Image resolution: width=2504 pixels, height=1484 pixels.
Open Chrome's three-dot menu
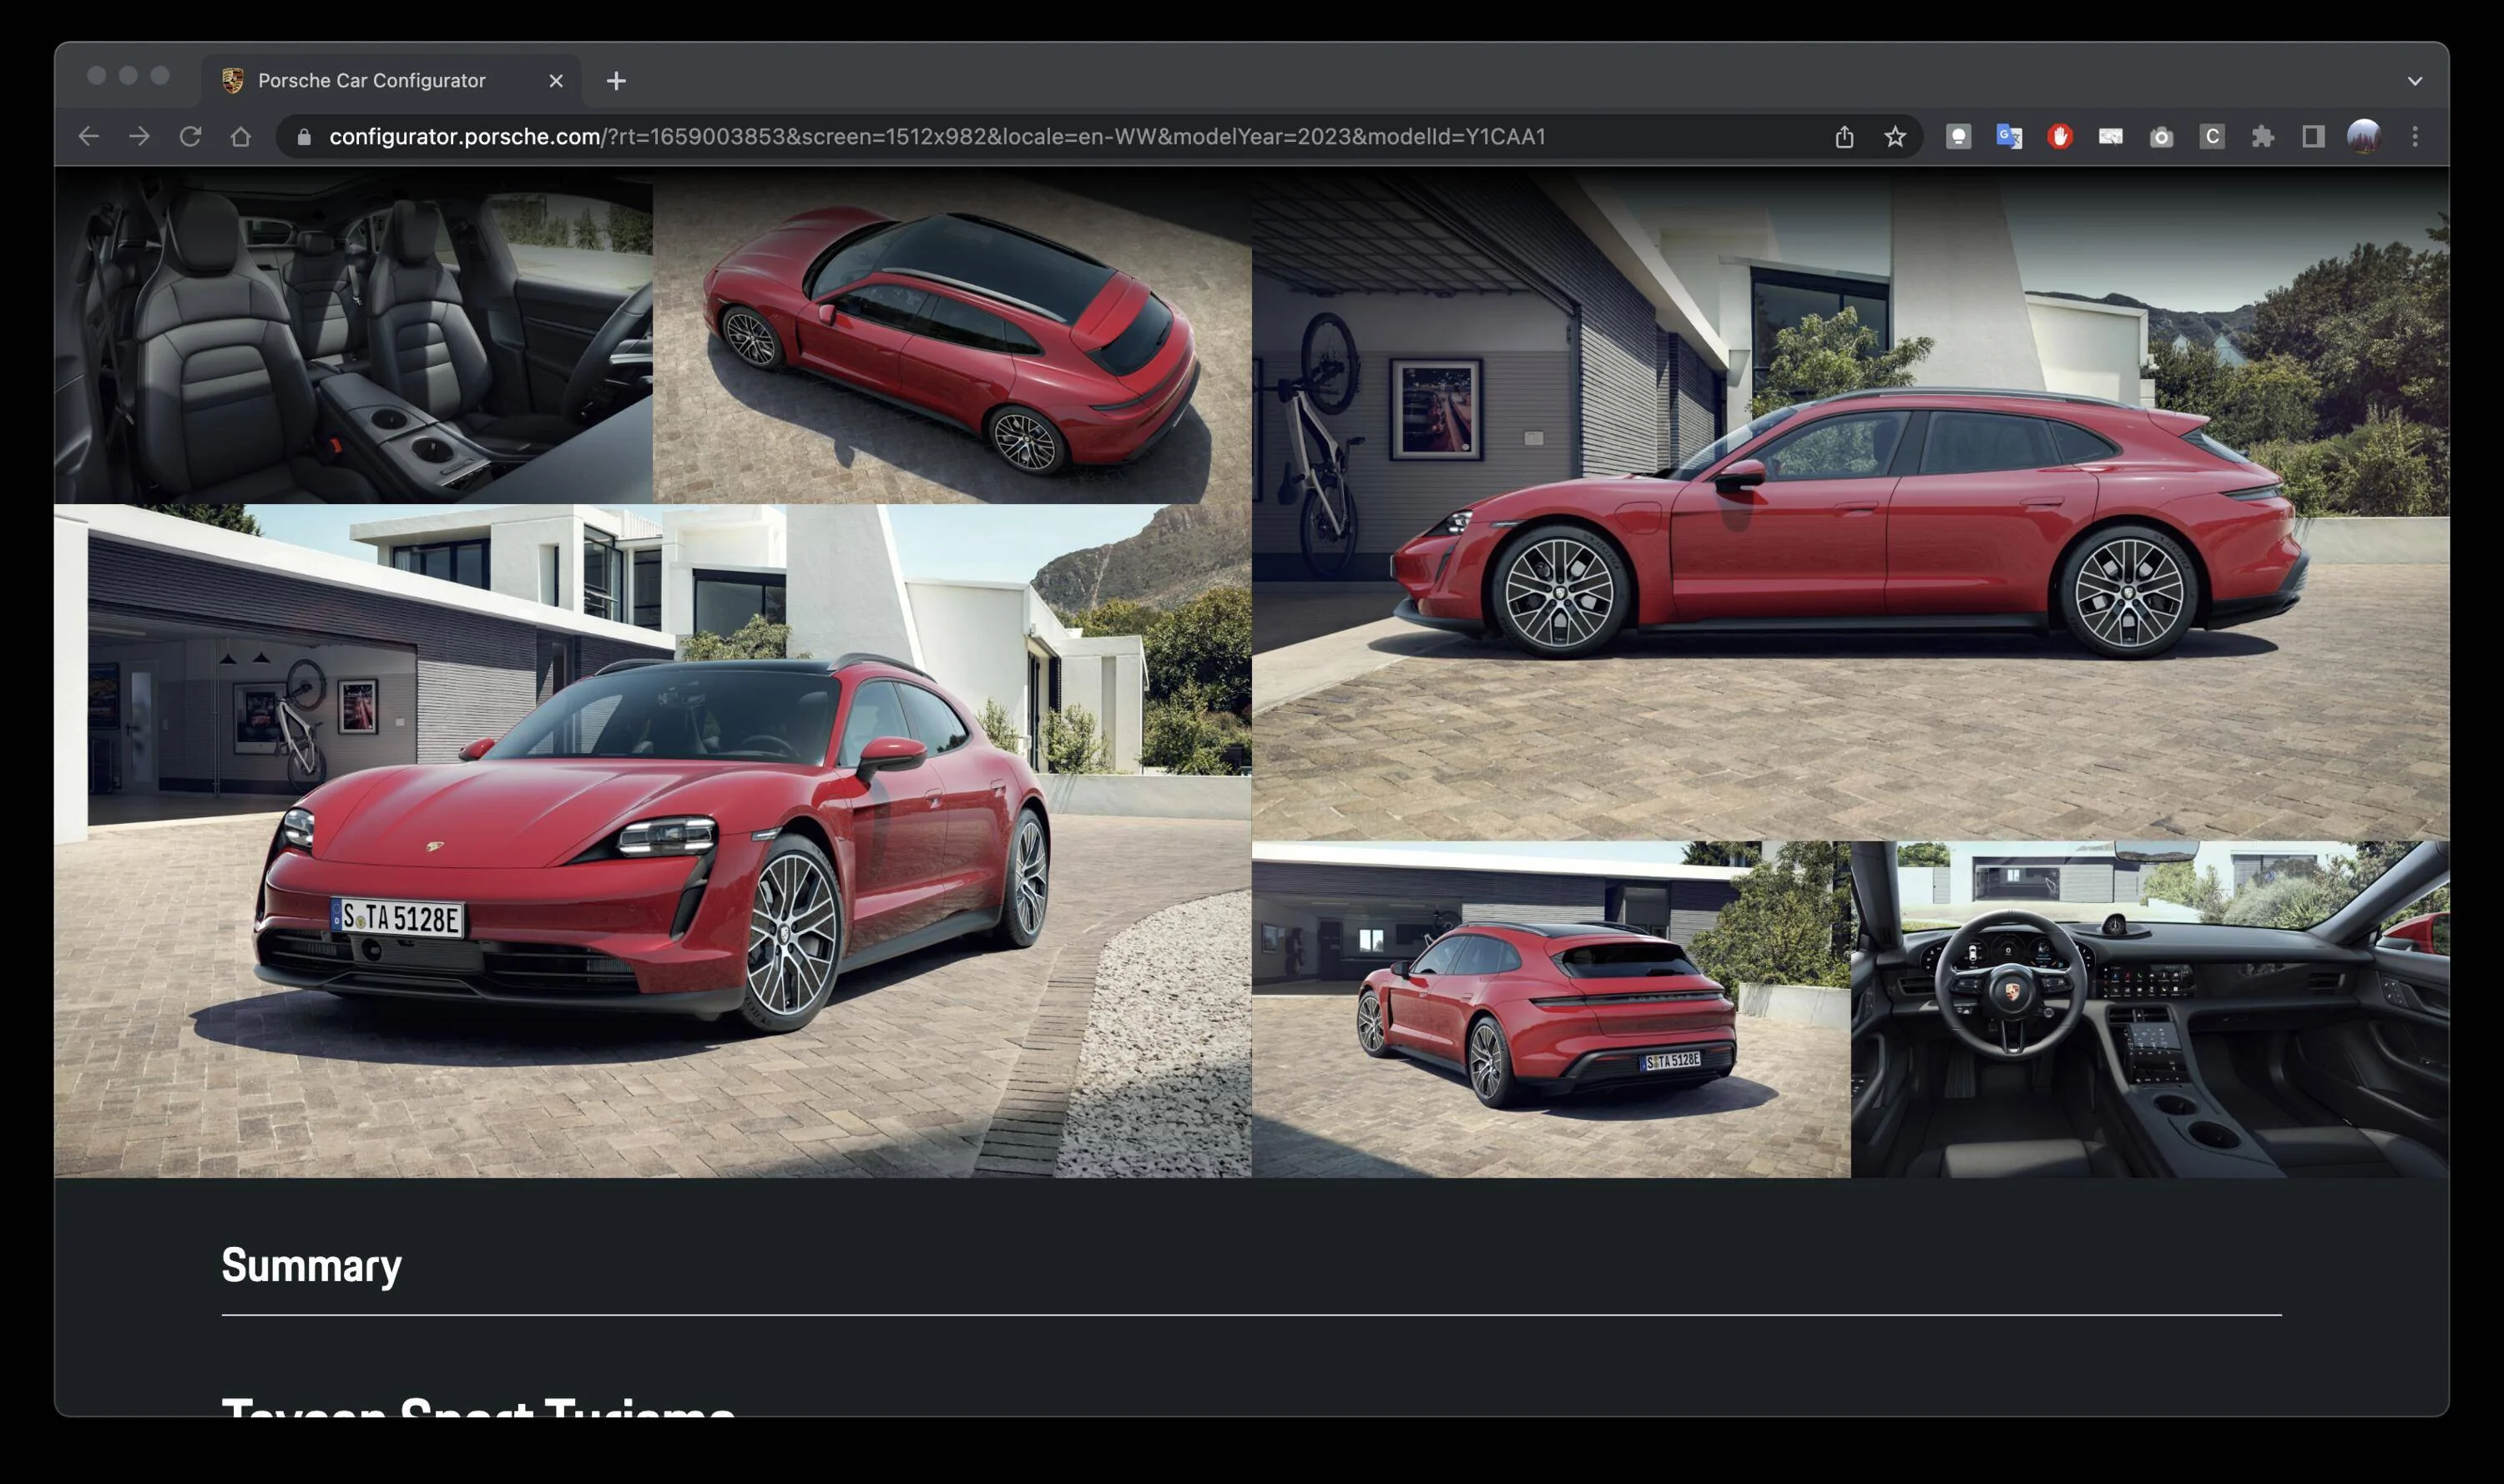point(2415,136)
